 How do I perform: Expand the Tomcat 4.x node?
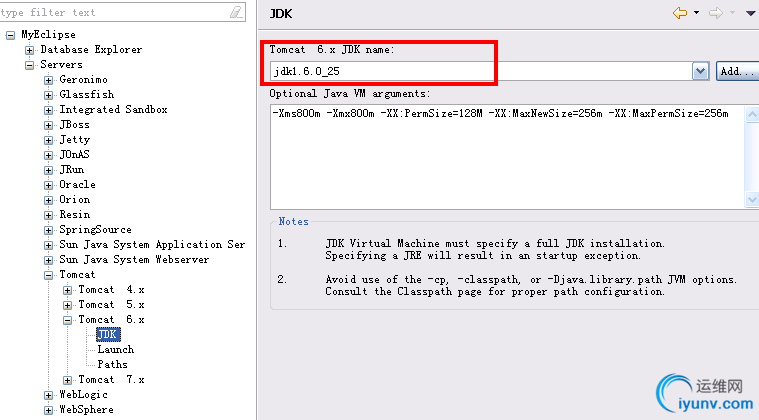(68, 290)
